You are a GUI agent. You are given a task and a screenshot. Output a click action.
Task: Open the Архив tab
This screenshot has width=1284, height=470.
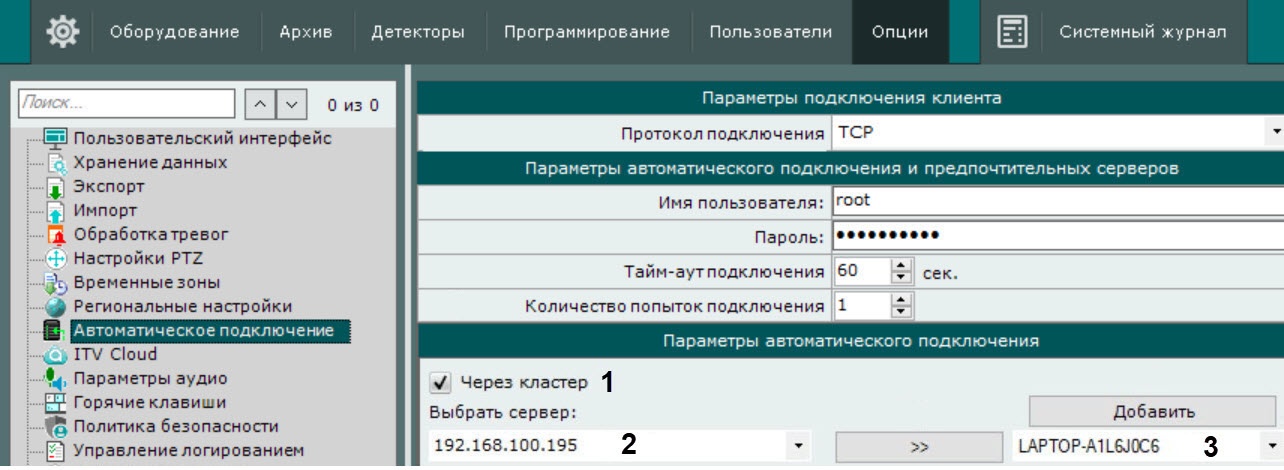point(305,32)
